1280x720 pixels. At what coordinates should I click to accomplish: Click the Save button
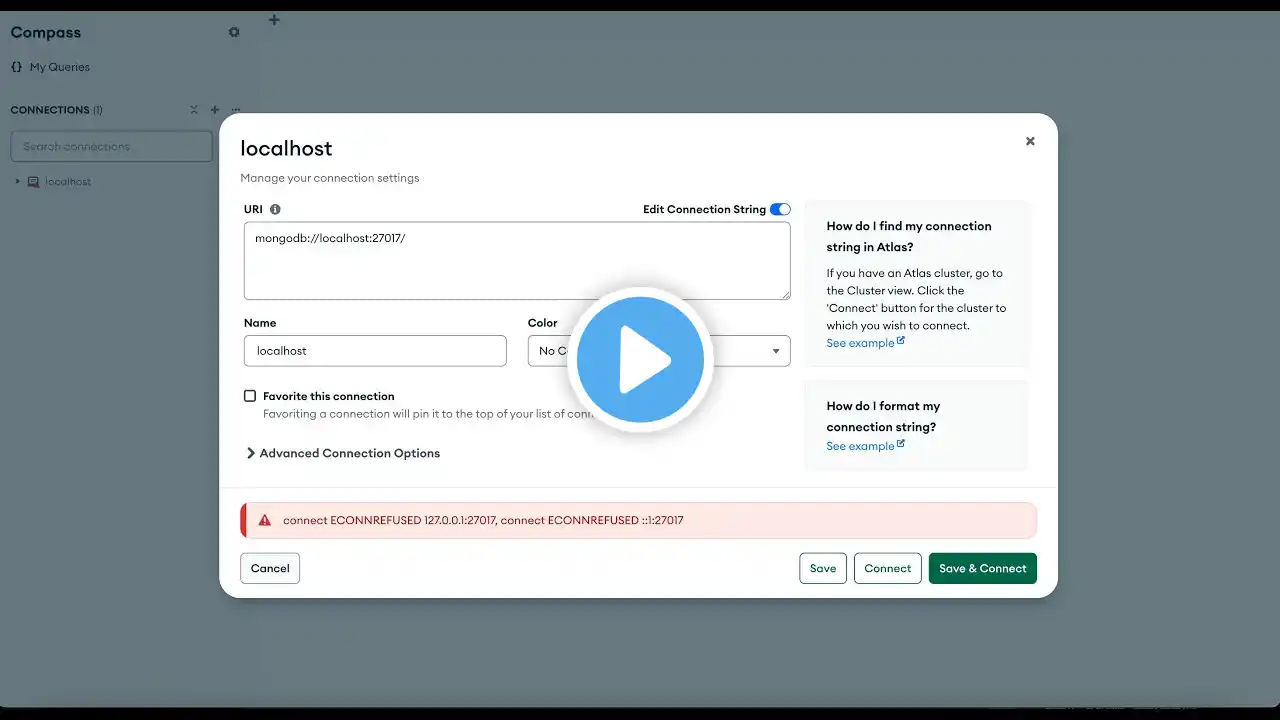click(823, 568)
